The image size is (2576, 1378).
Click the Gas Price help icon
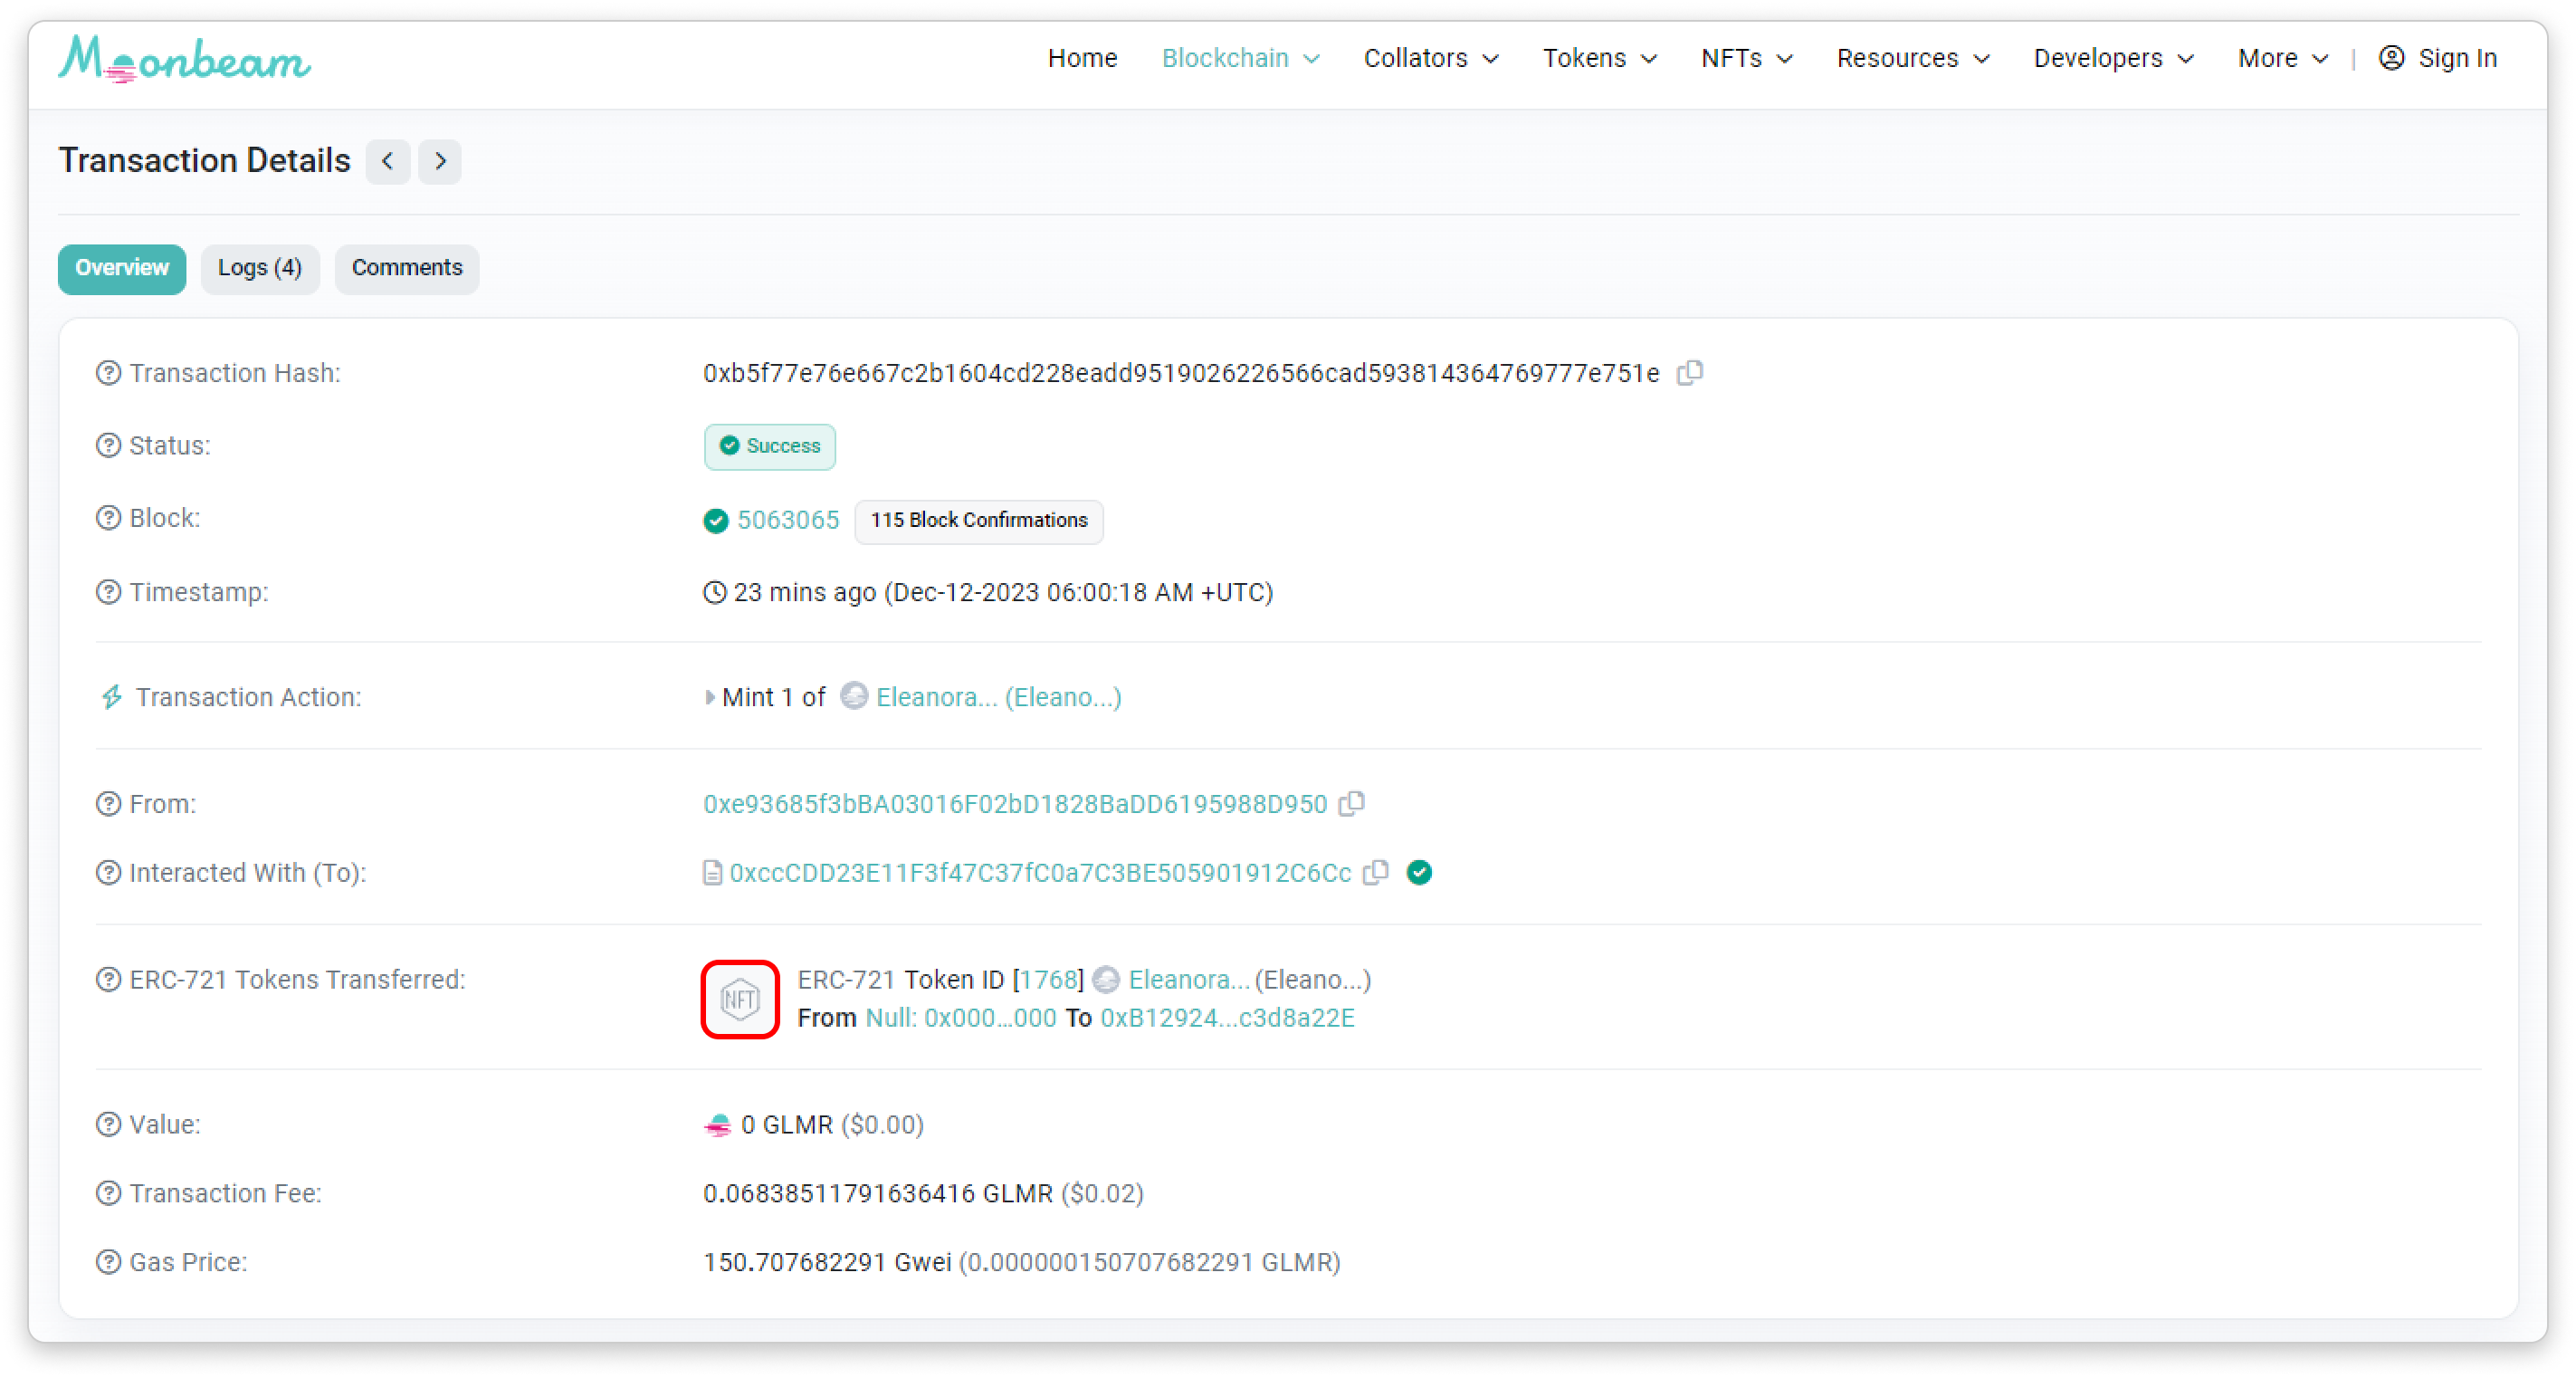pos(108,1262)
